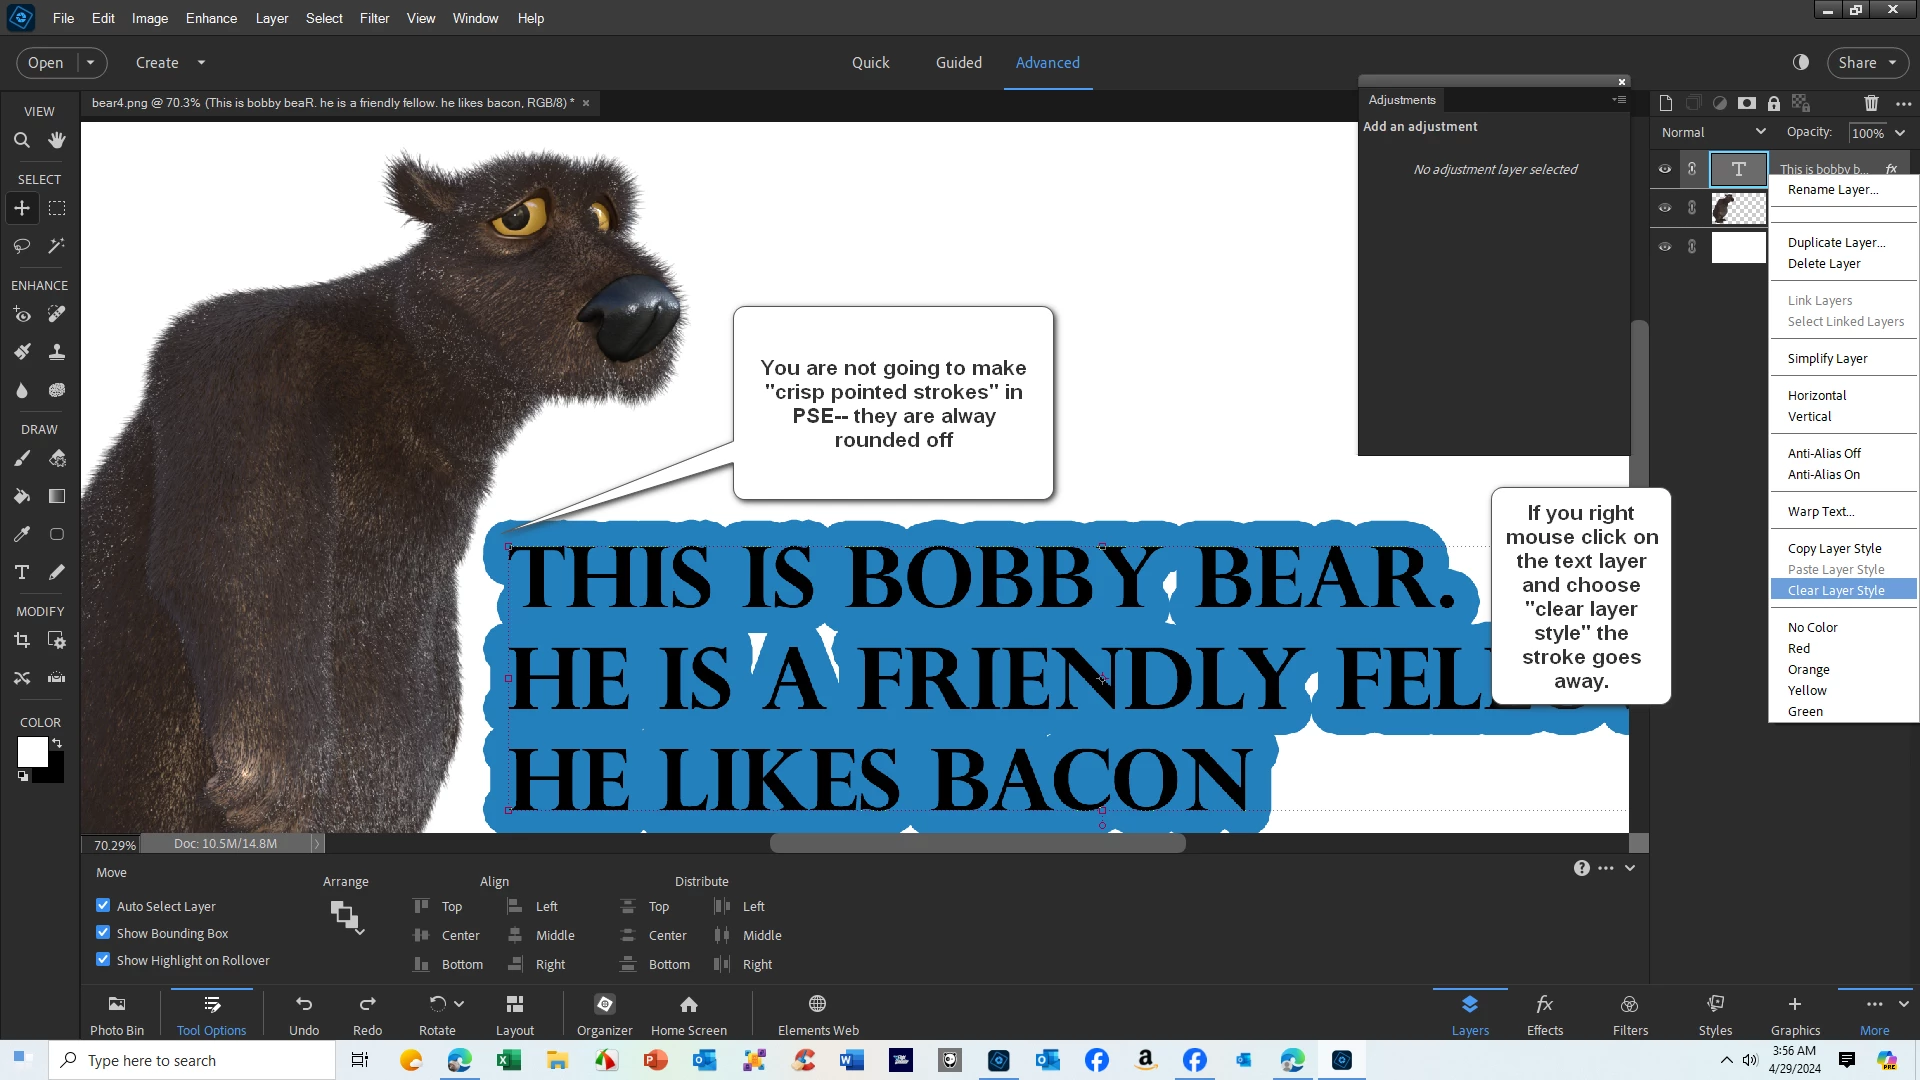Select the Lasso tool

coord(21,245)
